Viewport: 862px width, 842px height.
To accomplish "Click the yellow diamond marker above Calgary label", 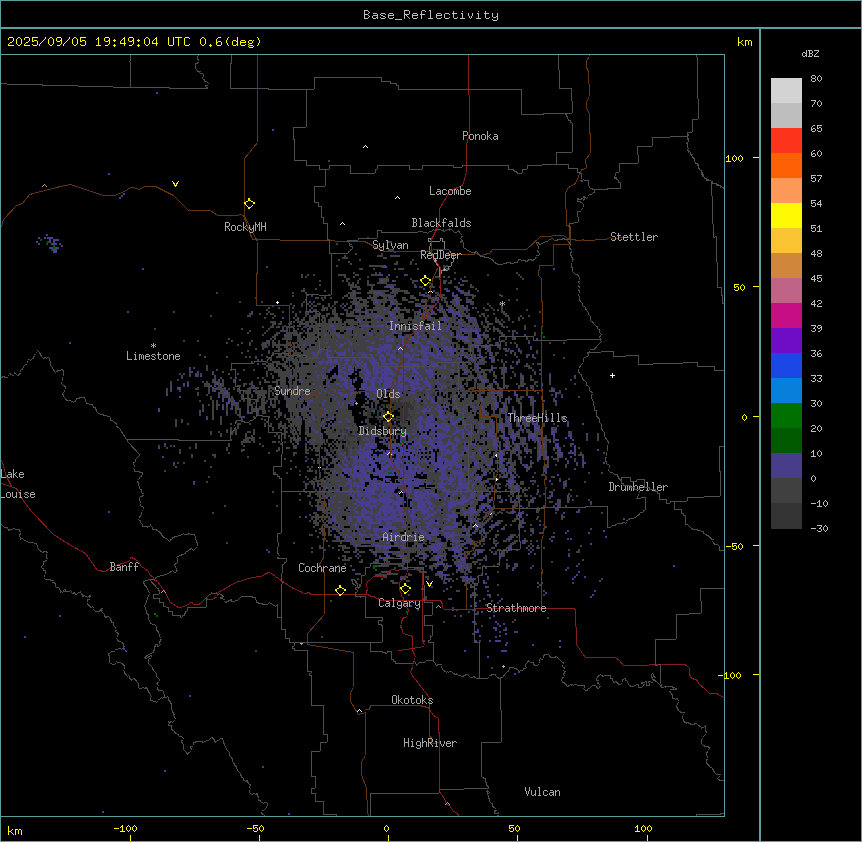I will [405, 589].
